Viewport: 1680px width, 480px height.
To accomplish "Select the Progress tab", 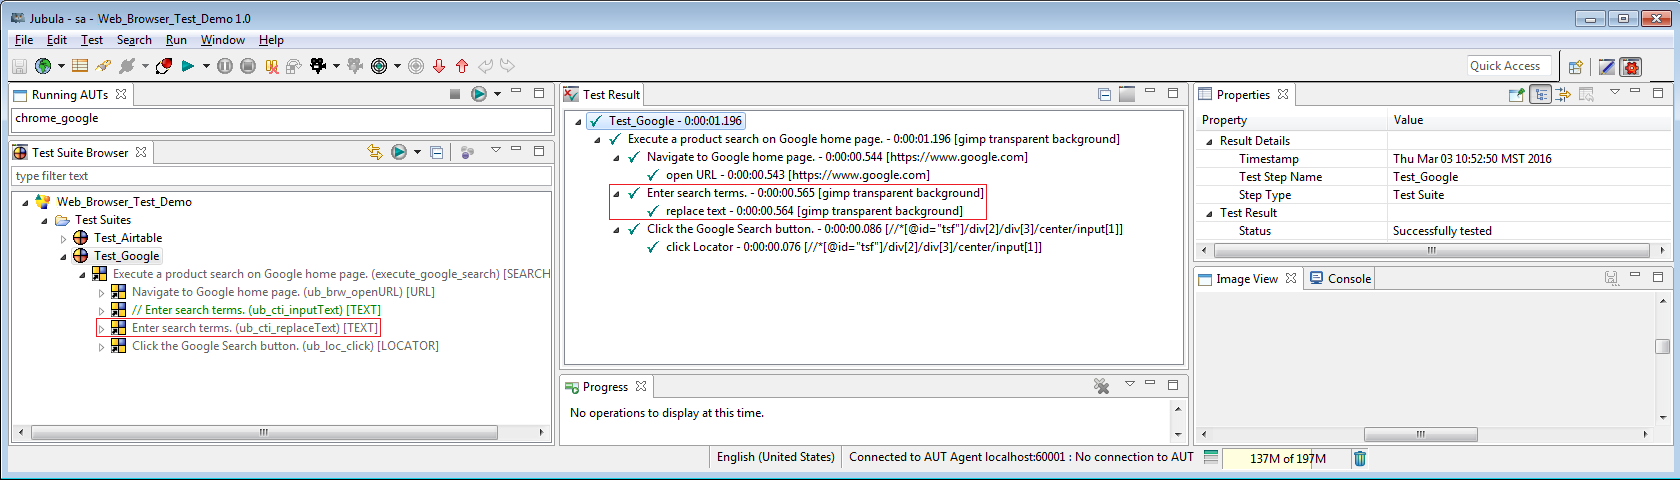I will (x=606, y=386).
